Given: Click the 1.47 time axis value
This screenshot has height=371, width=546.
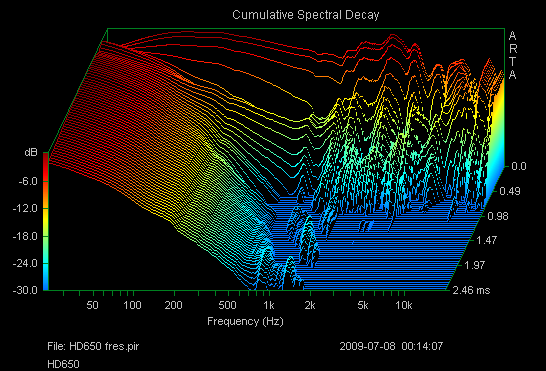Looking at the screenshot, I should click(486, 240).
